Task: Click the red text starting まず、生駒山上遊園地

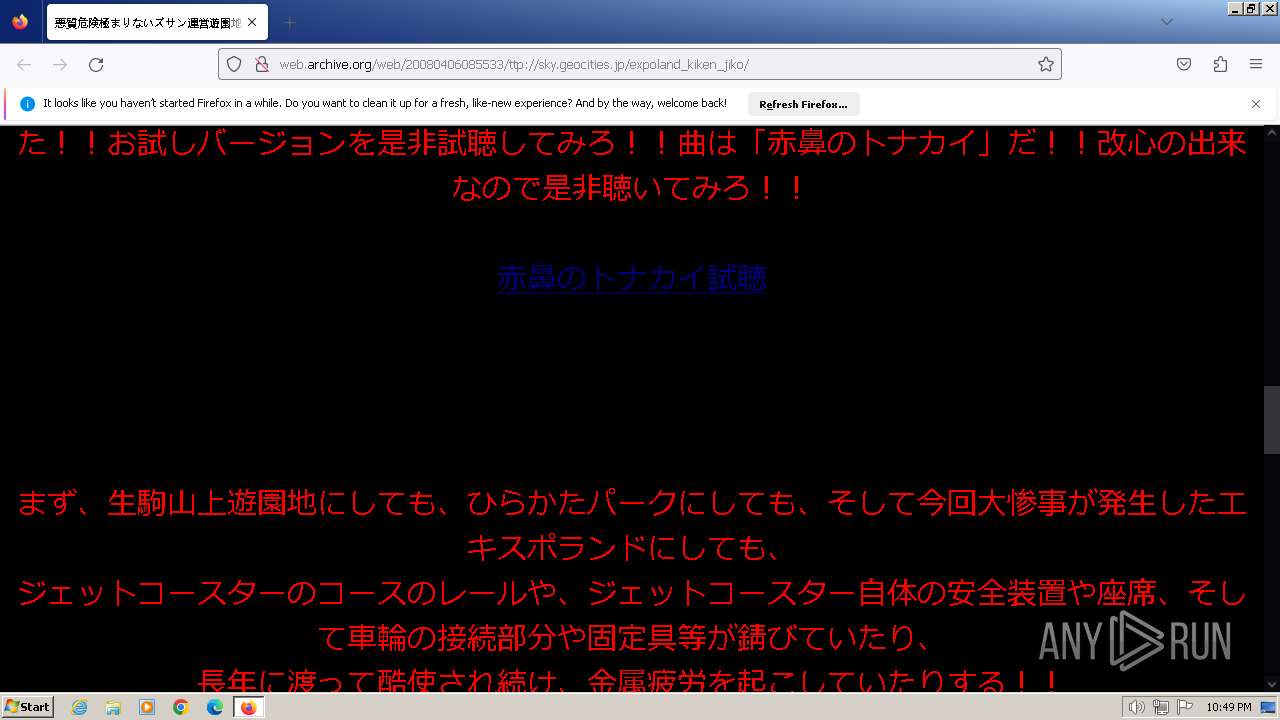Action: click(632, 525)
